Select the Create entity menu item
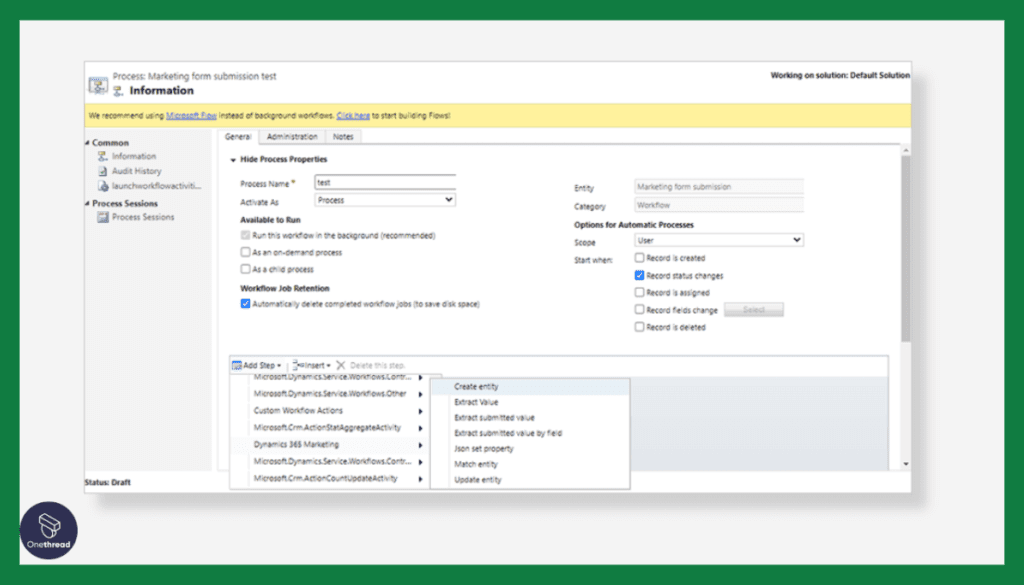 click(530, 387)
